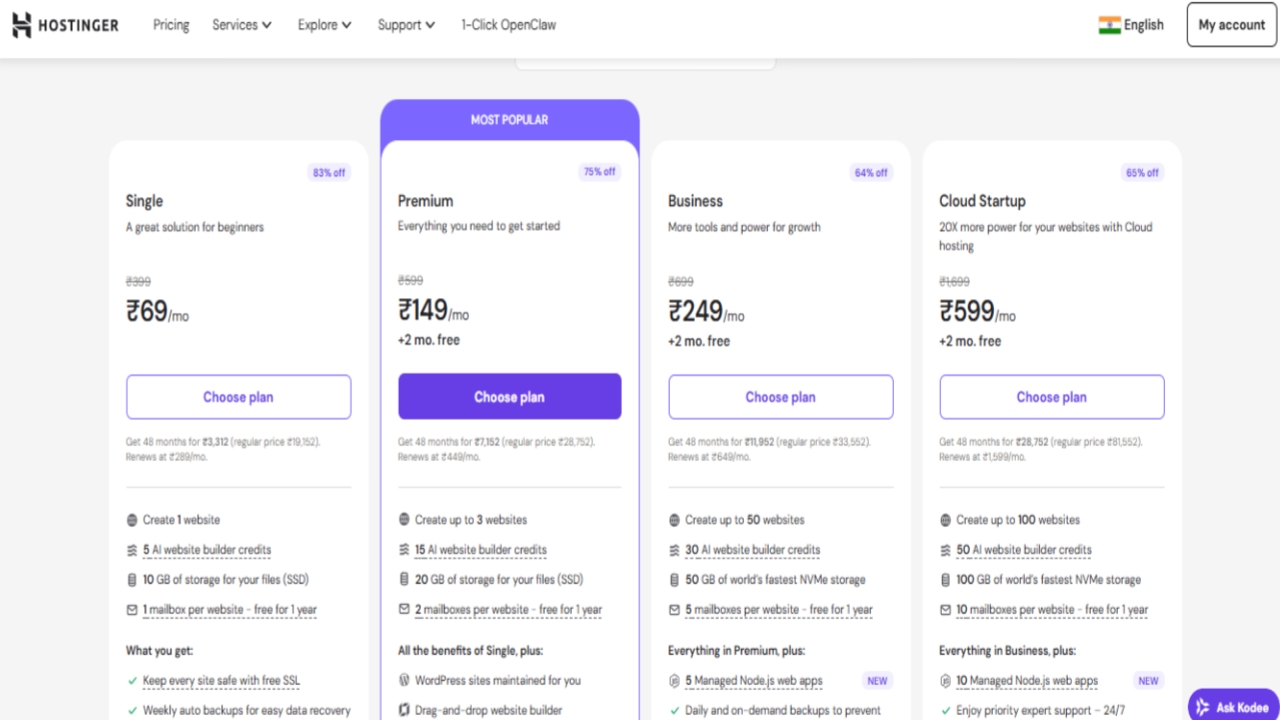1280x720 pixels.
Task: Open the Ask Kodee chat assistant
Action: click(1233, 706)
